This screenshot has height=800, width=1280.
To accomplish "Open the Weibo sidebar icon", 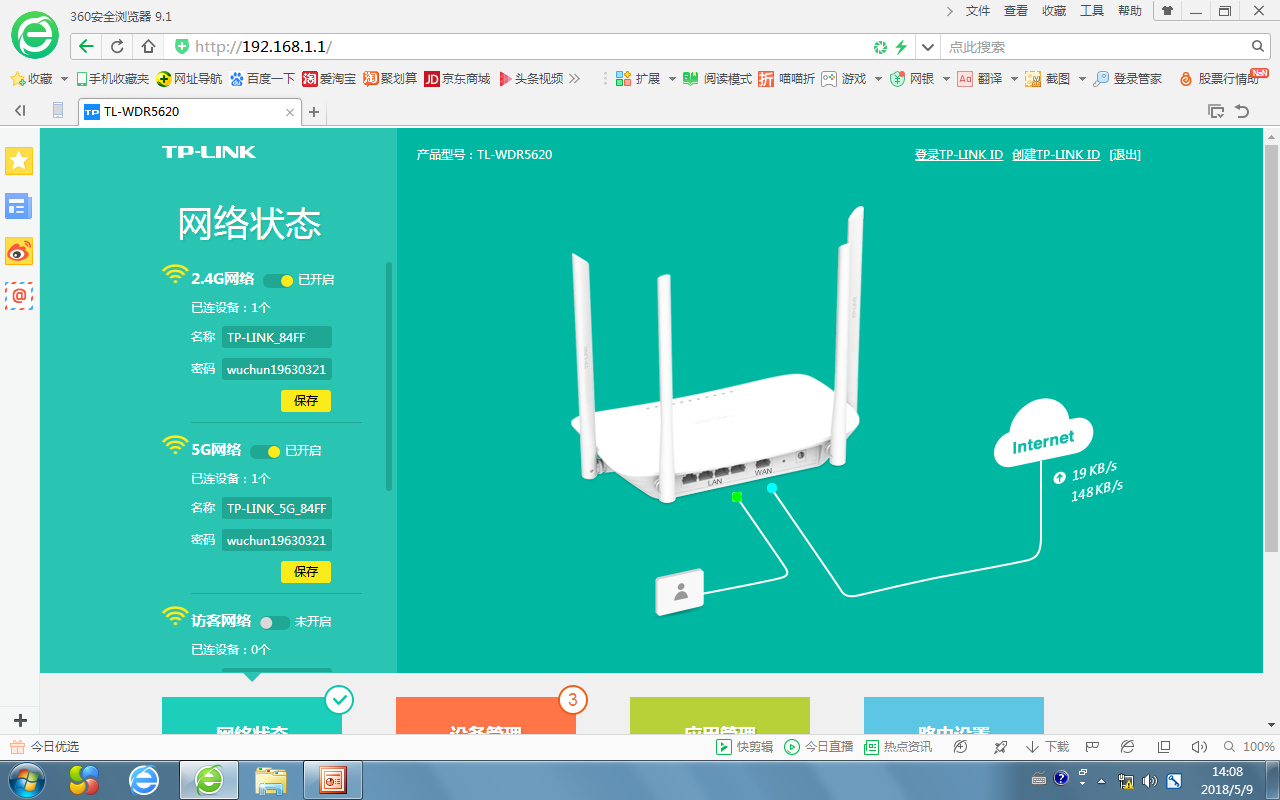I will point(19,251).
